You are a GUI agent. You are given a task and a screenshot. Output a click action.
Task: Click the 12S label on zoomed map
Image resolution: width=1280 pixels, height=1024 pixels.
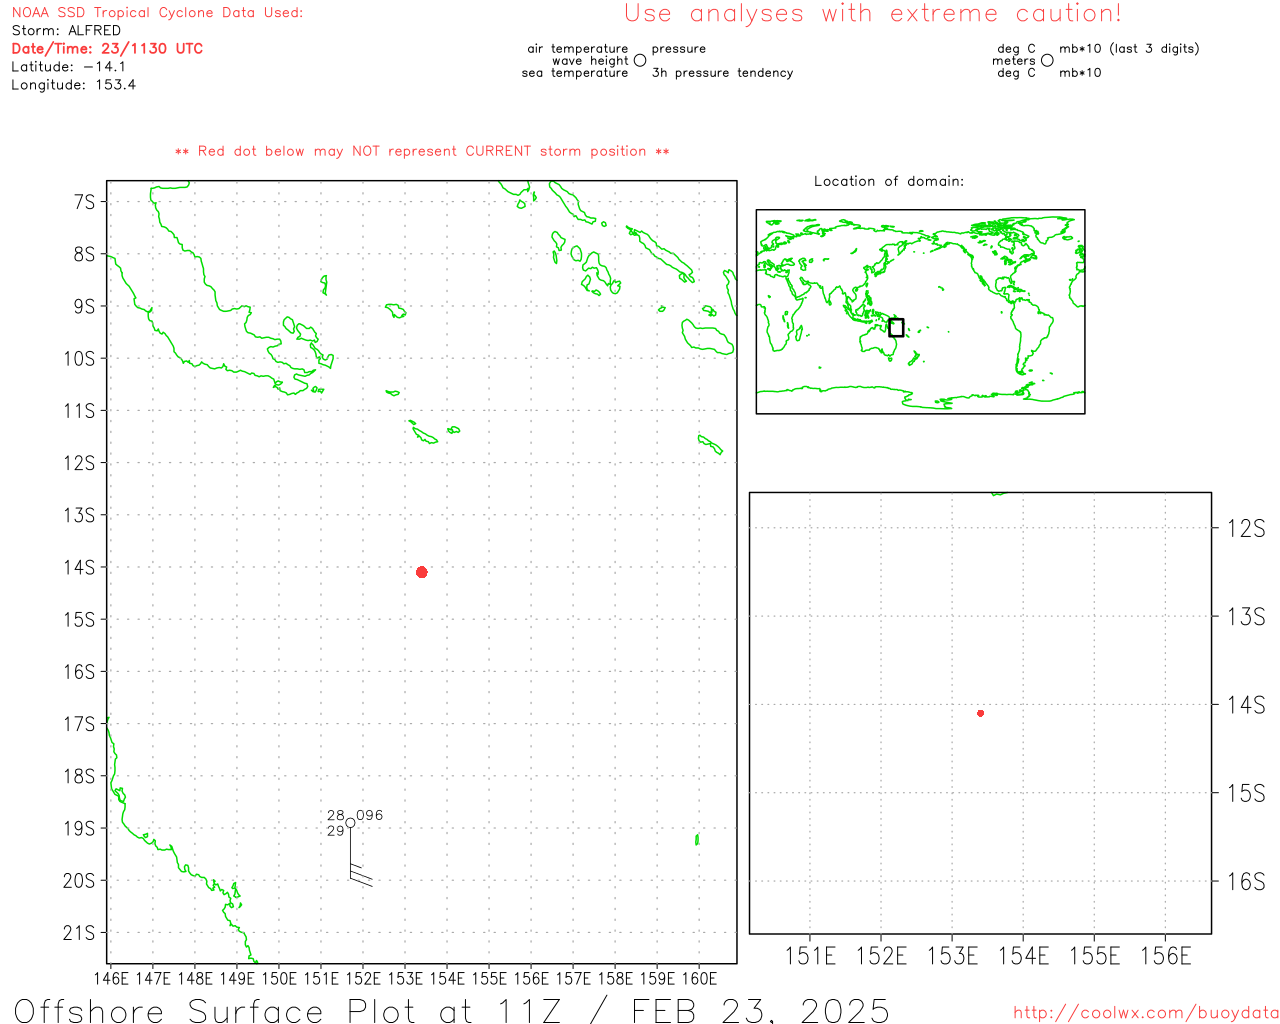[1246, 529]
